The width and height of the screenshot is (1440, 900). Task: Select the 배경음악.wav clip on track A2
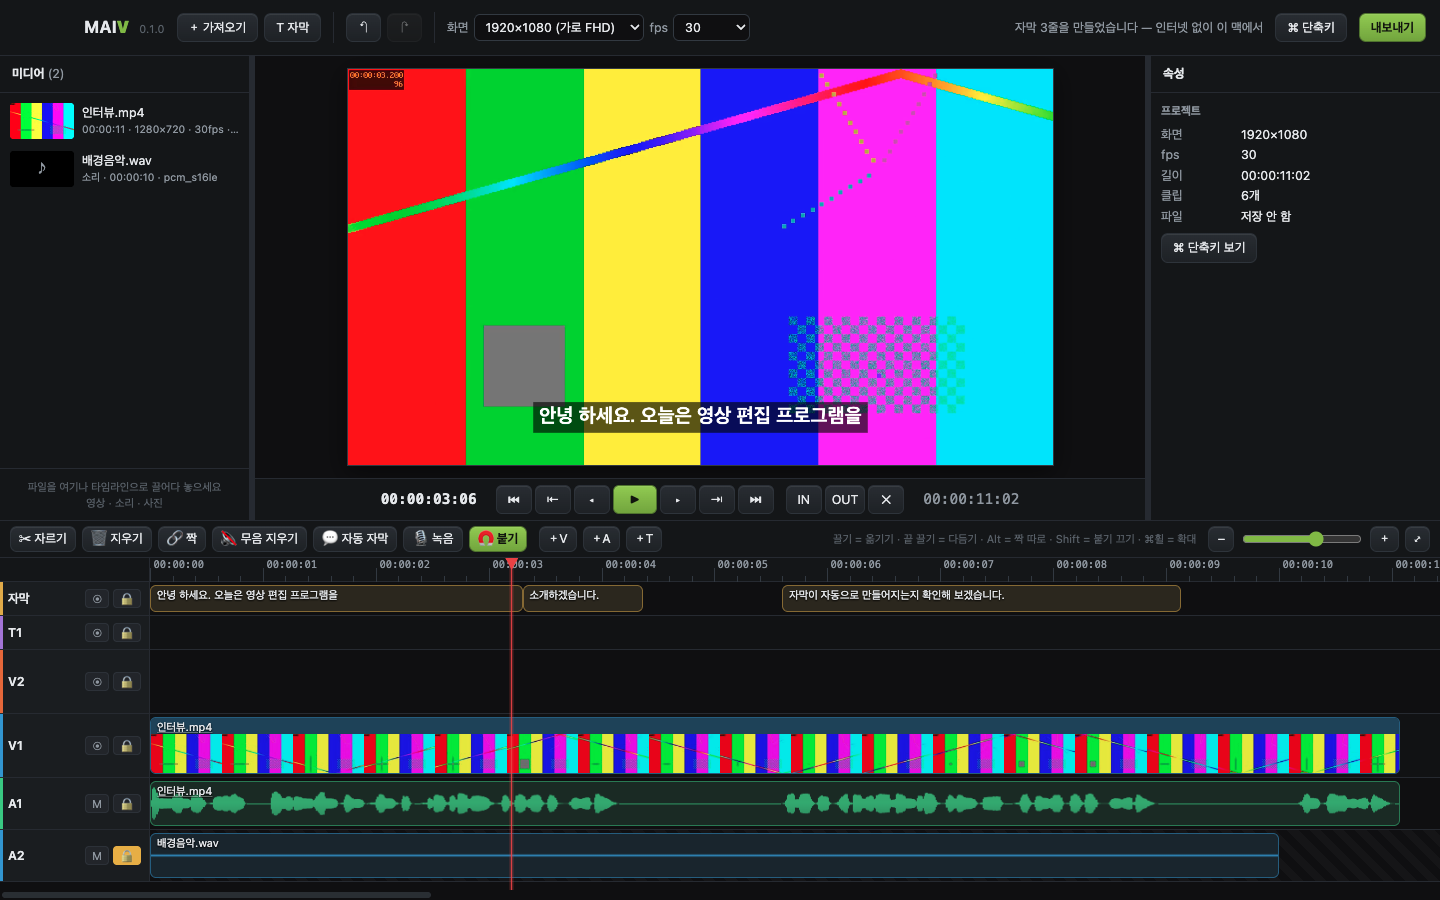(714, 856)
